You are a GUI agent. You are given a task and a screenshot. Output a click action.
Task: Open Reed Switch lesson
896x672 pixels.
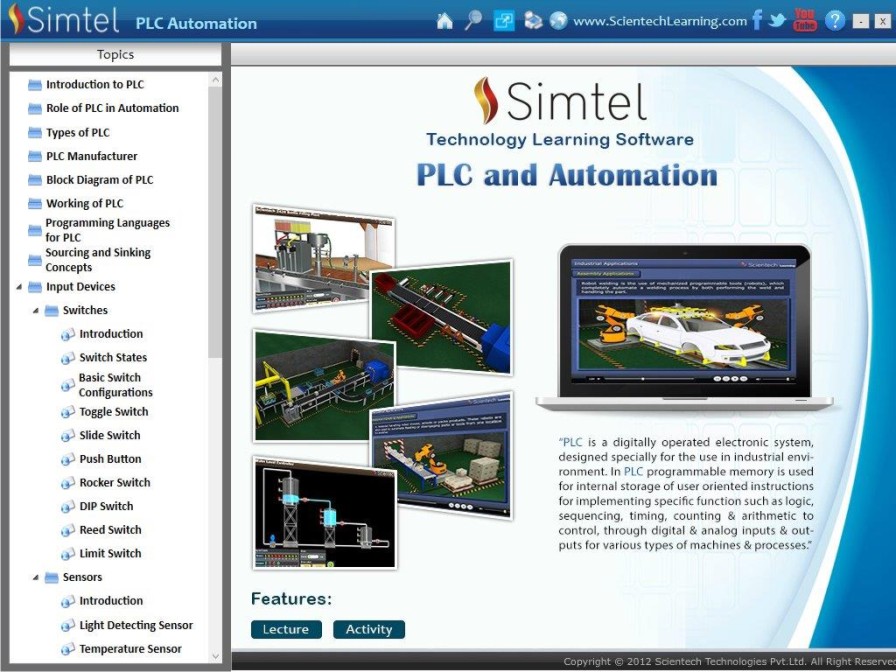(110, 530)
